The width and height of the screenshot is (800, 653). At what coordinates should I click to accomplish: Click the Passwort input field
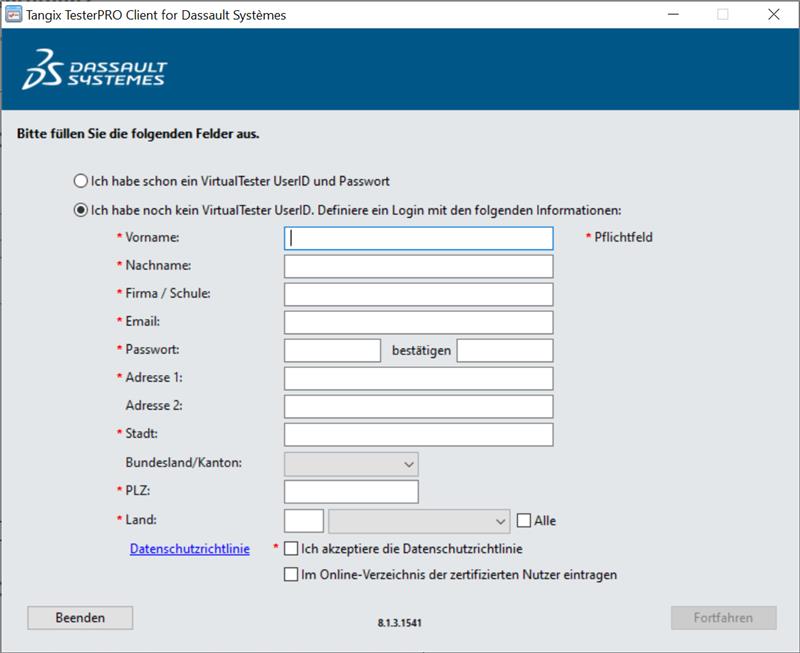332,350
